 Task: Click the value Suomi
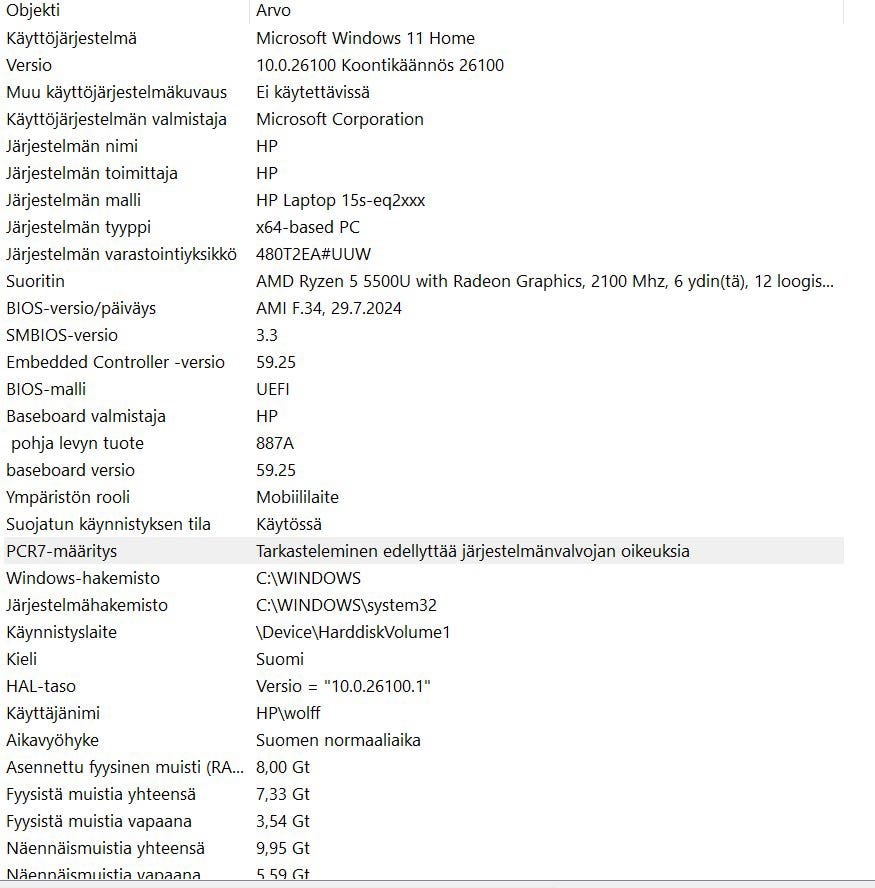tap(280, 659)
